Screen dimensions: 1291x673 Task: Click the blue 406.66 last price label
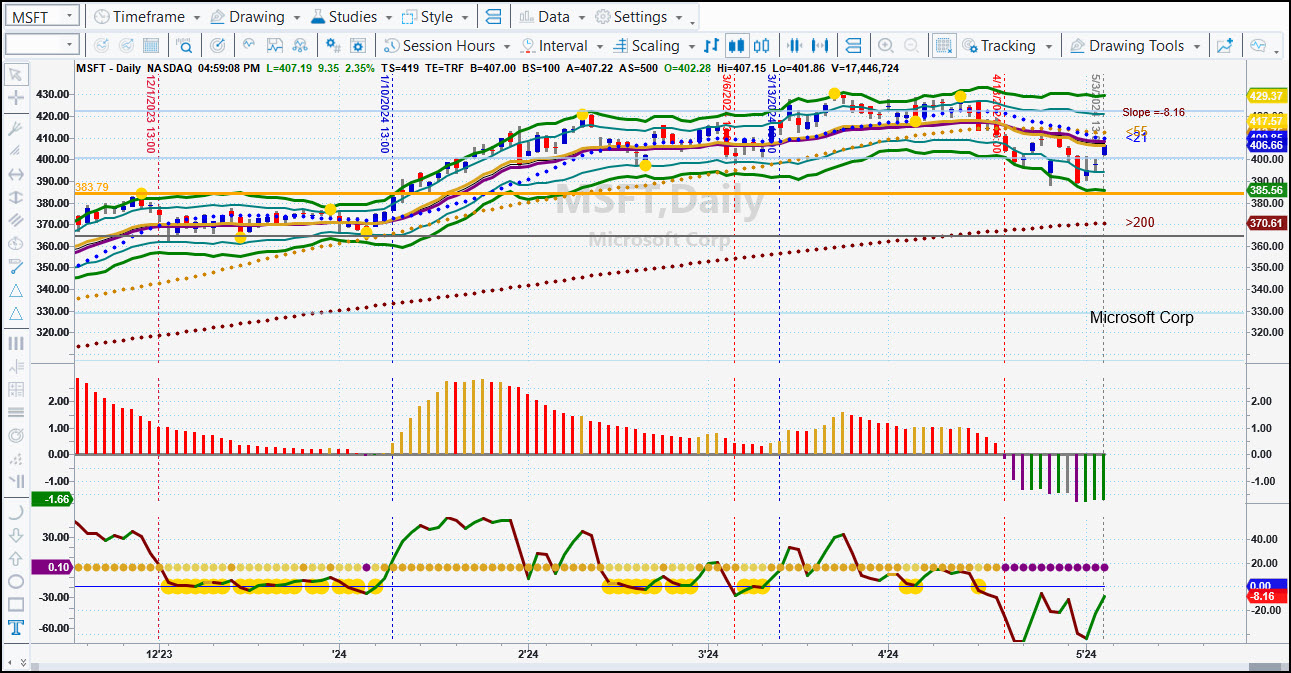(x=1266, y=145)
